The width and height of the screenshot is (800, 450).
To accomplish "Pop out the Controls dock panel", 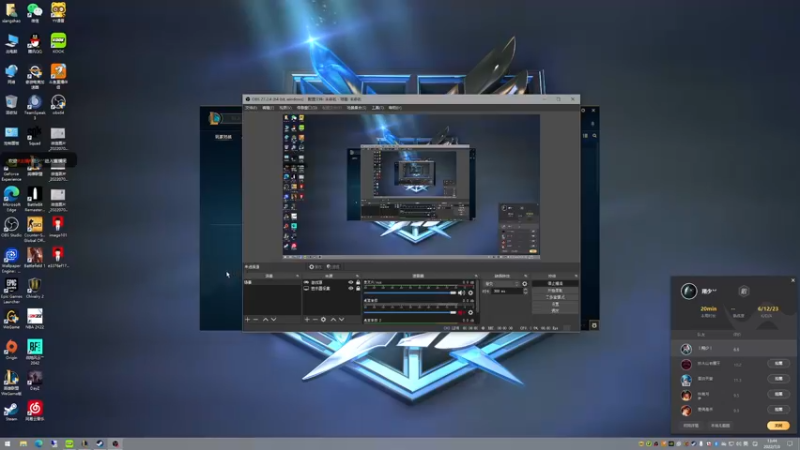I will coord(576,276).
